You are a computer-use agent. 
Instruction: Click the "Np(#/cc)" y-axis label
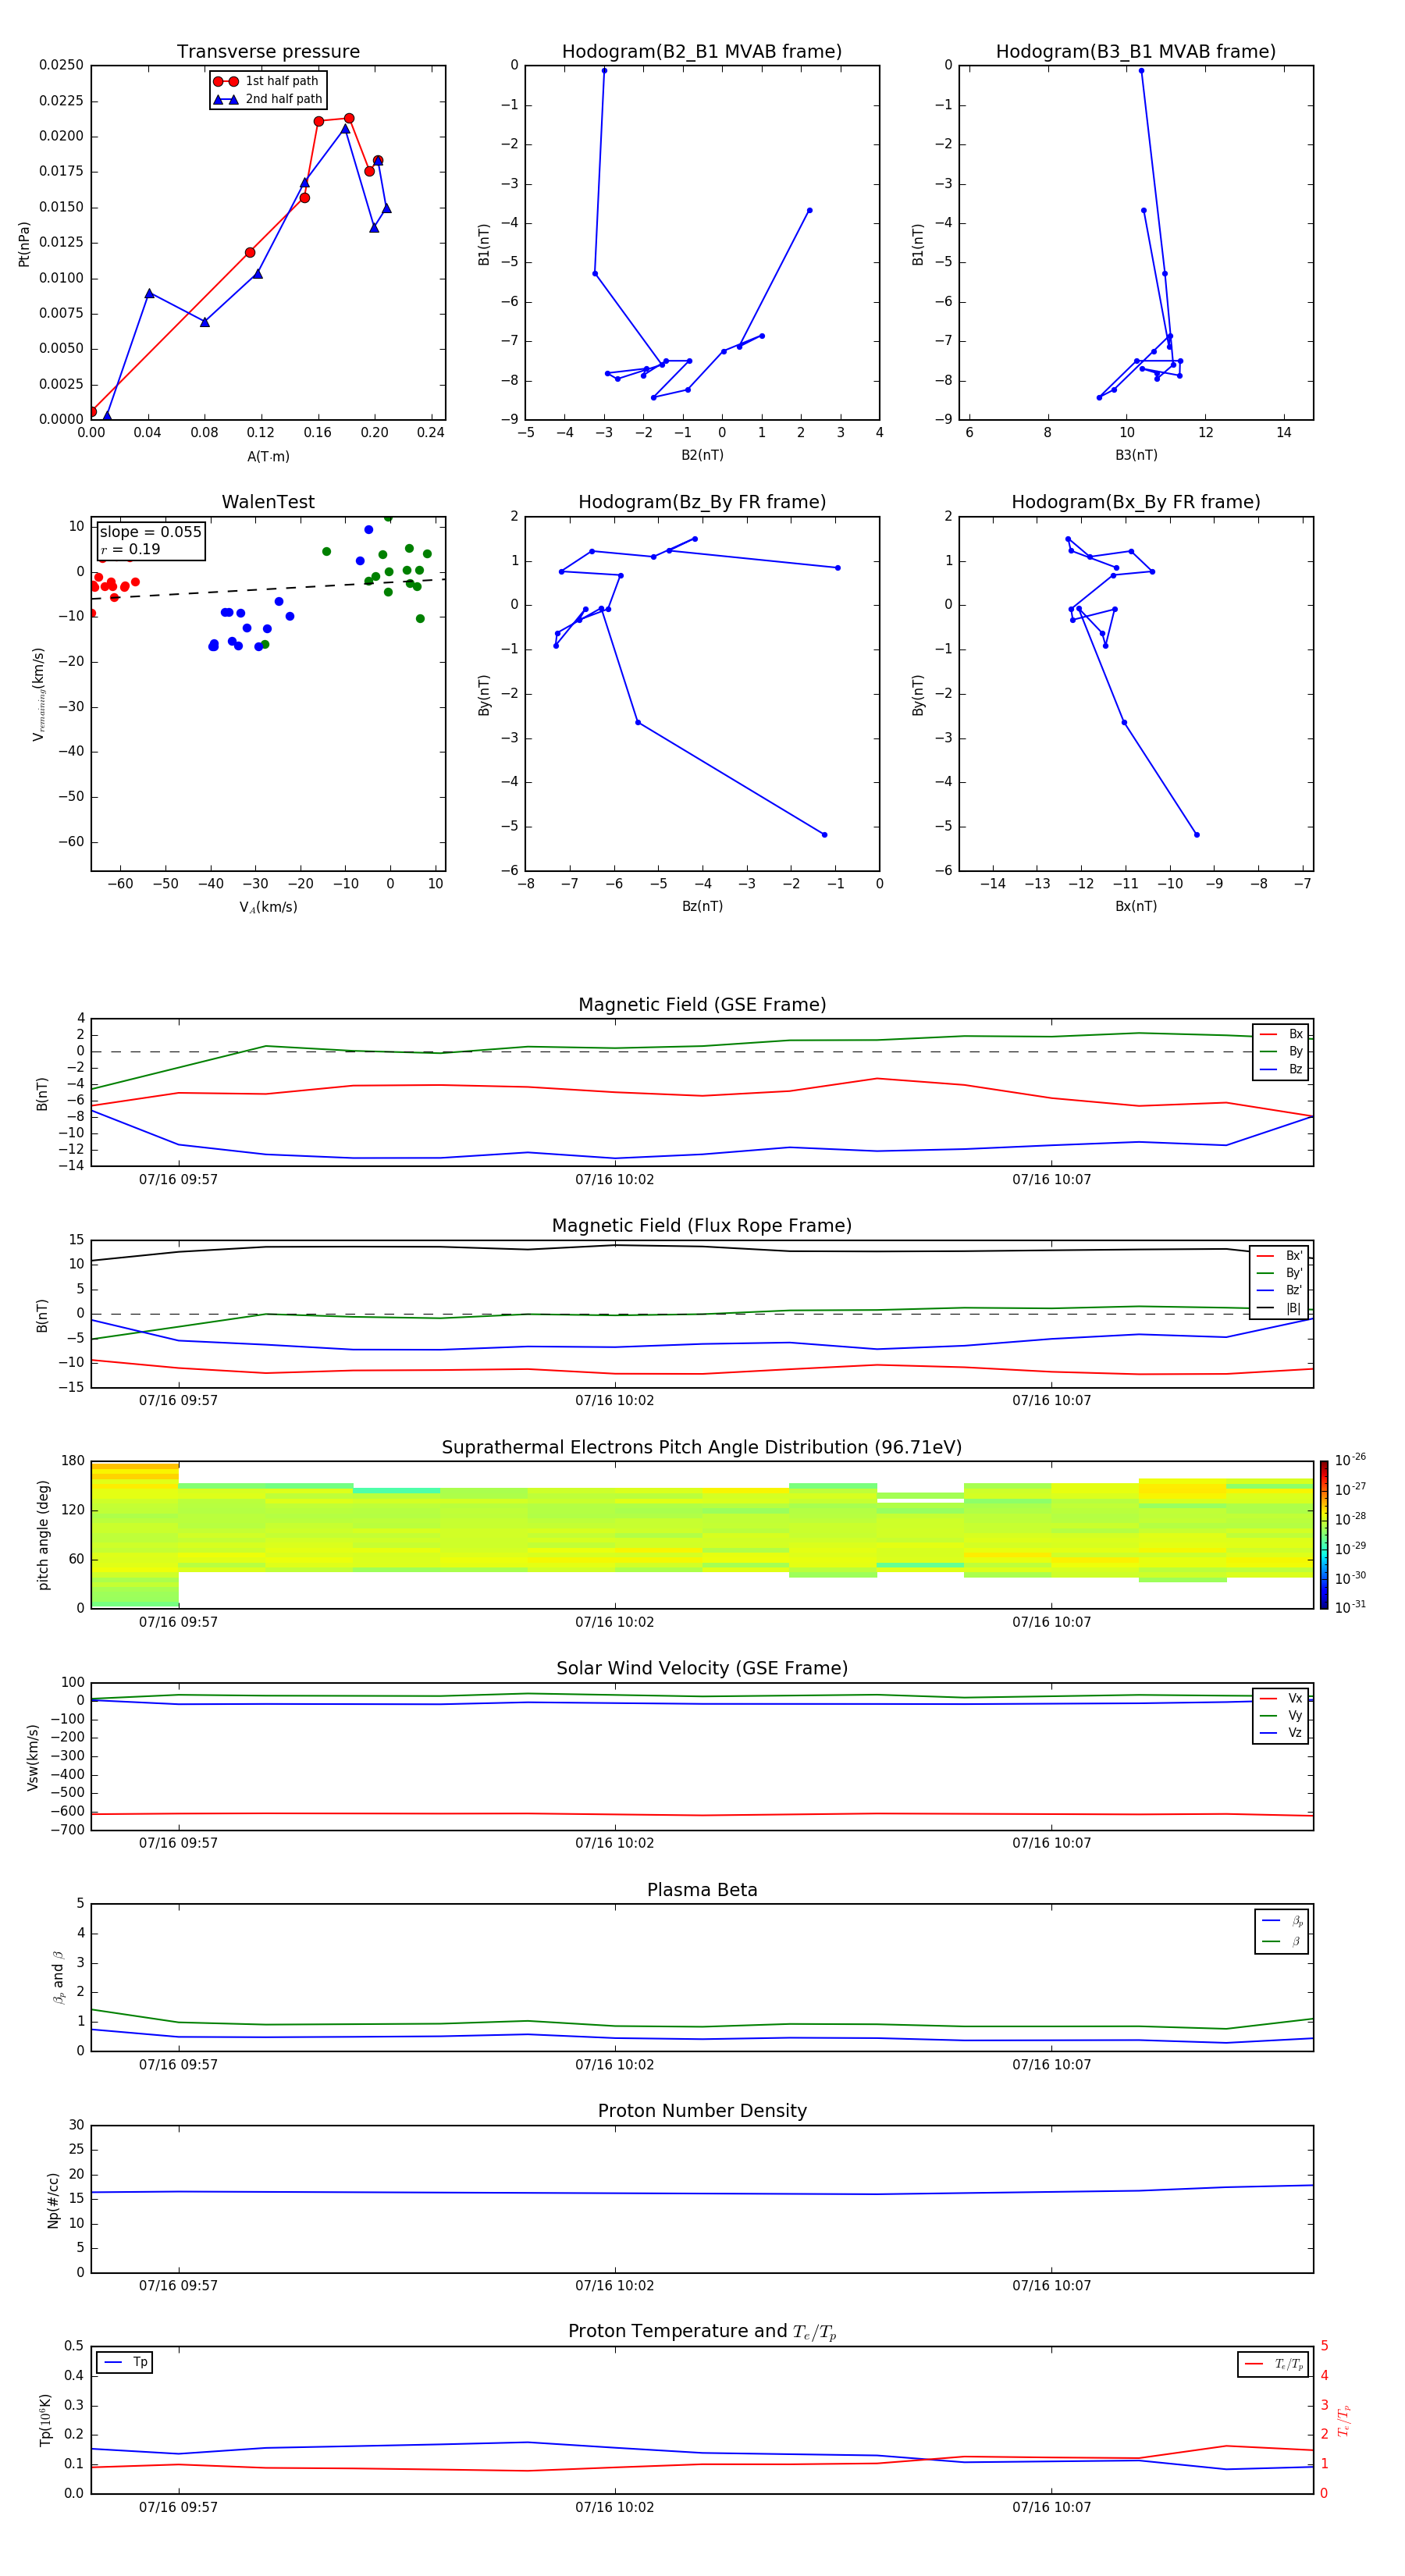point(53,2200)
